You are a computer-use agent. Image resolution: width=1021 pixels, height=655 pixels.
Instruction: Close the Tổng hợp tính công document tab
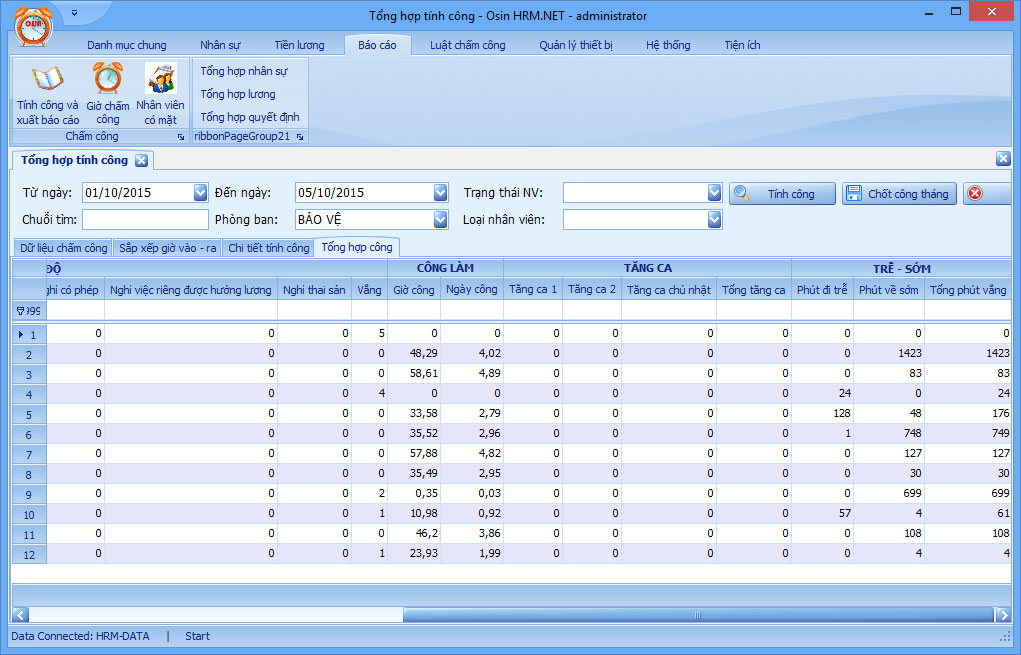click(141, 160)
